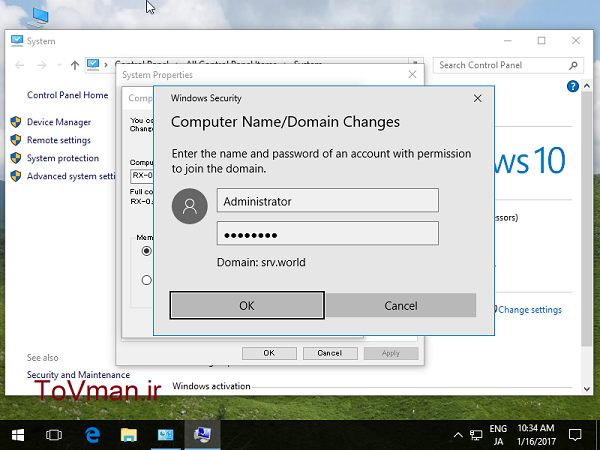The width and height of the screenshot is (600, 450).
Task: Open File Explorer from taskbar
Action: [x=129, y=435]
